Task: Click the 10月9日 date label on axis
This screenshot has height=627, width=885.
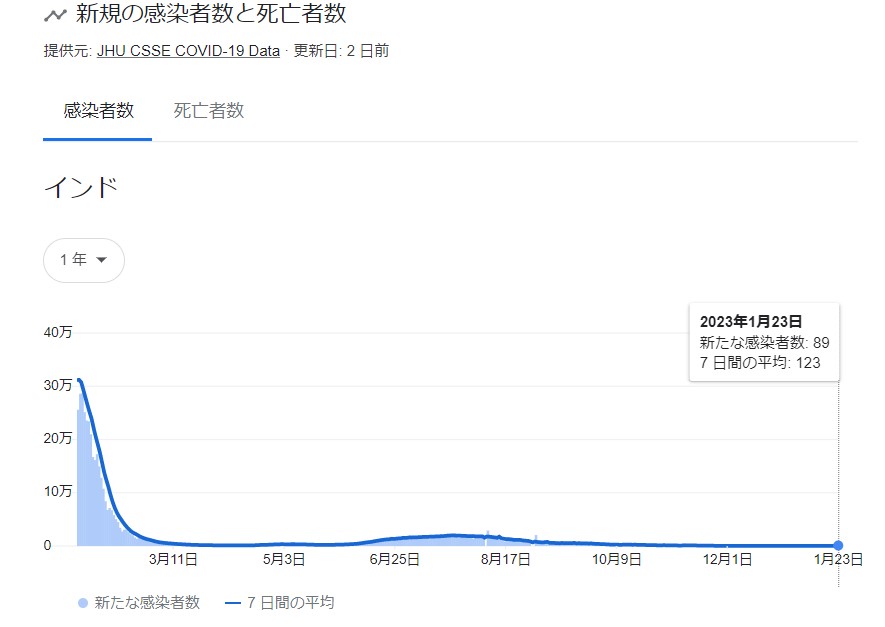Action: (616, 559)
